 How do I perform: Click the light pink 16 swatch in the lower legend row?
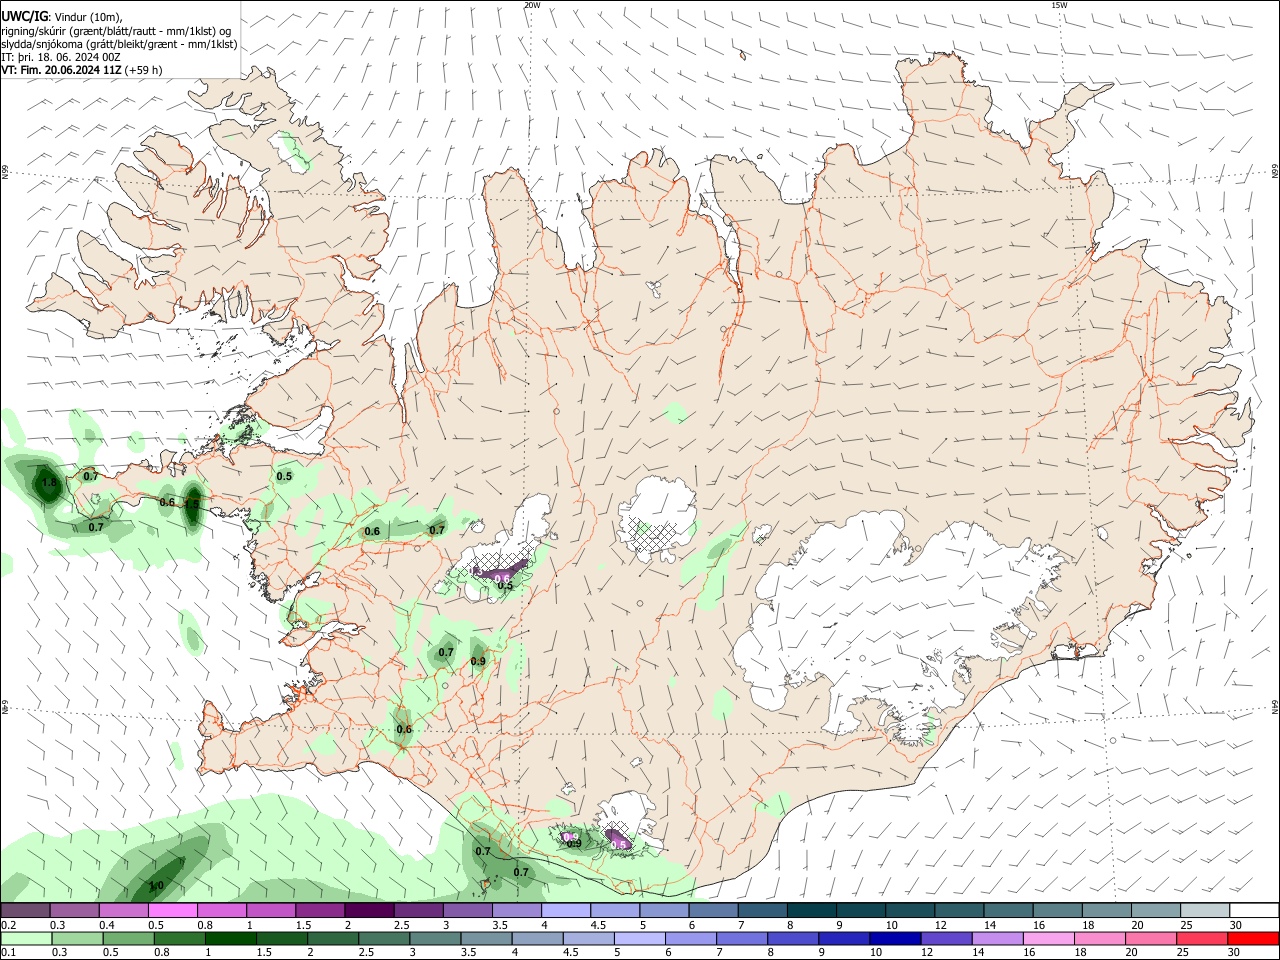[x=1048, y=938]
